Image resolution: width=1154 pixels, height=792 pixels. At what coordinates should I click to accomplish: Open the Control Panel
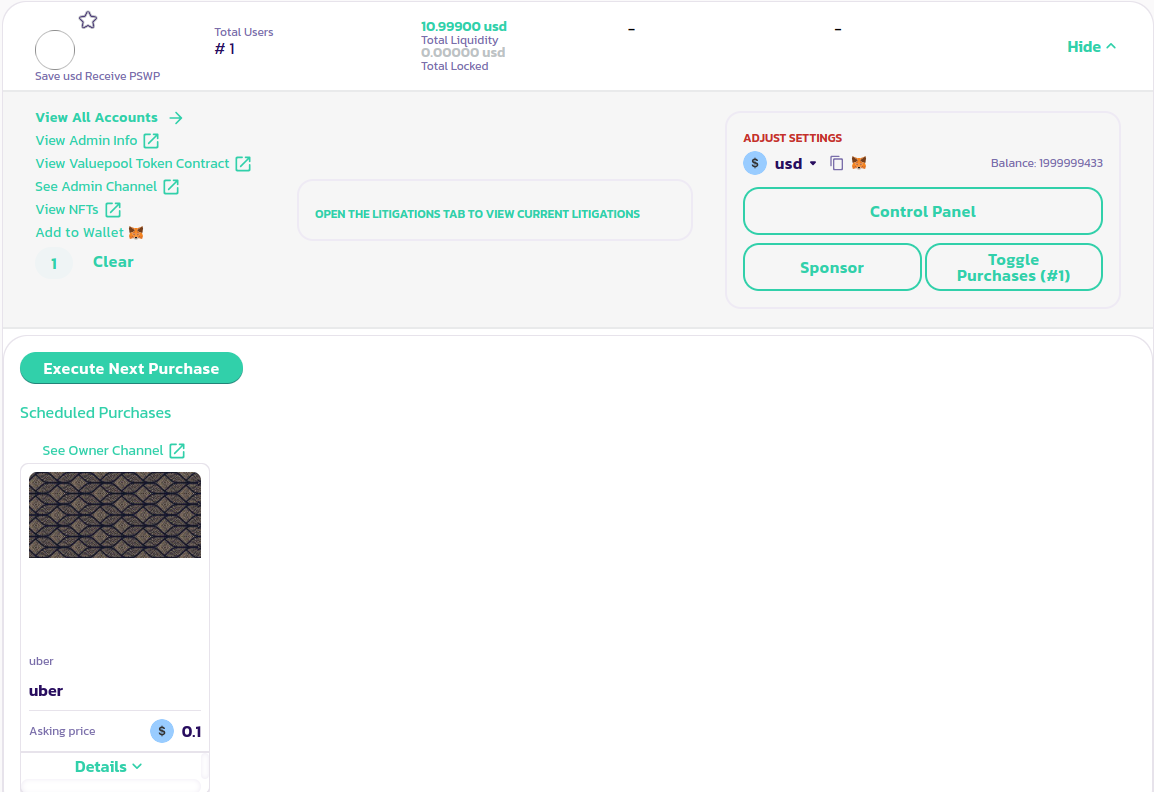pyautogui.click(x=922, y=212)
